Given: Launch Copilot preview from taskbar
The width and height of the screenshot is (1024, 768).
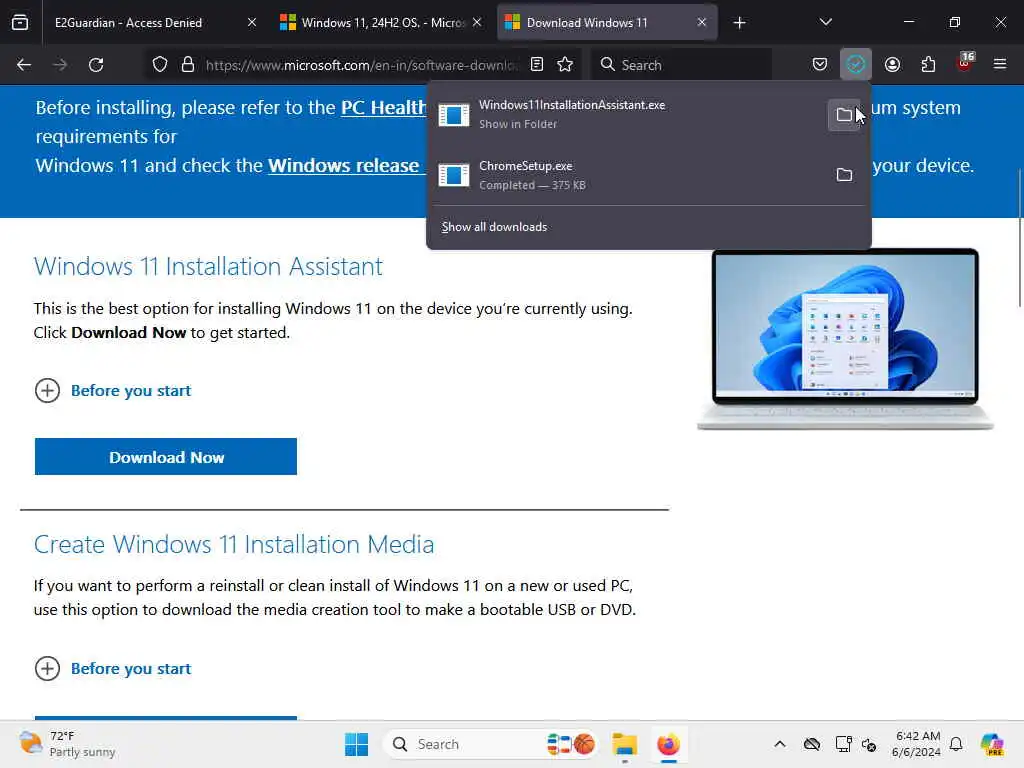Looking at the screenshot, I should (x=992, y=744).
